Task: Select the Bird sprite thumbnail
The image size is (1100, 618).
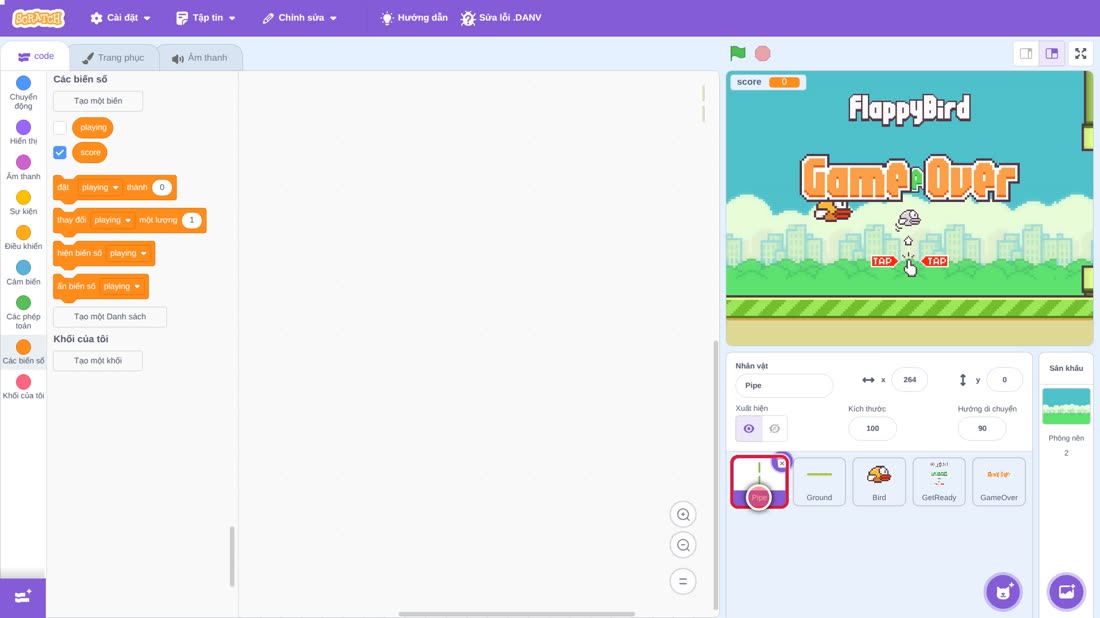Action: tap(879, 481)
